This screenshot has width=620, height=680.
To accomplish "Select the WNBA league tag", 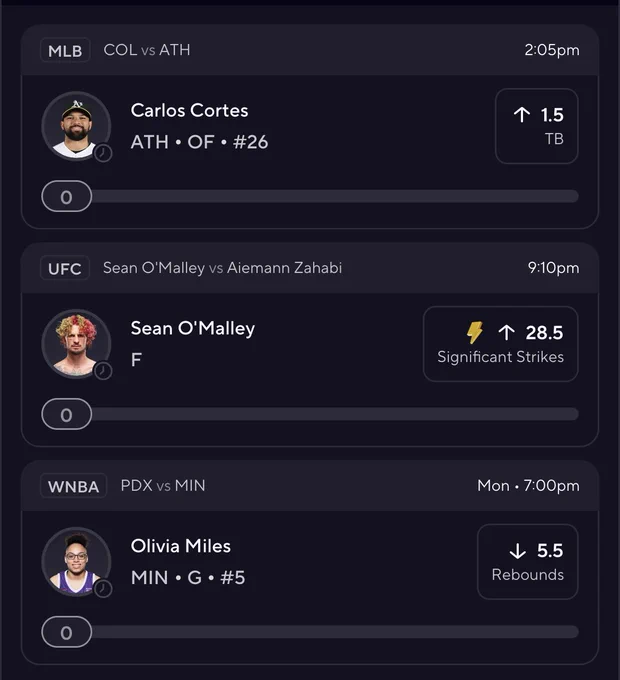I will [73, 486].
